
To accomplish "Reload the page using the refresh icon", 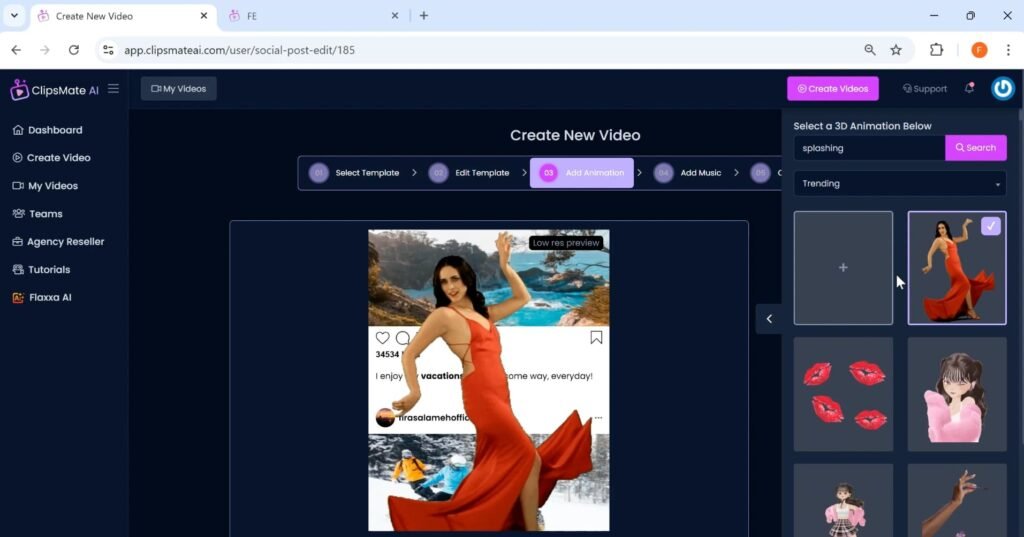I will pos(73,50).
